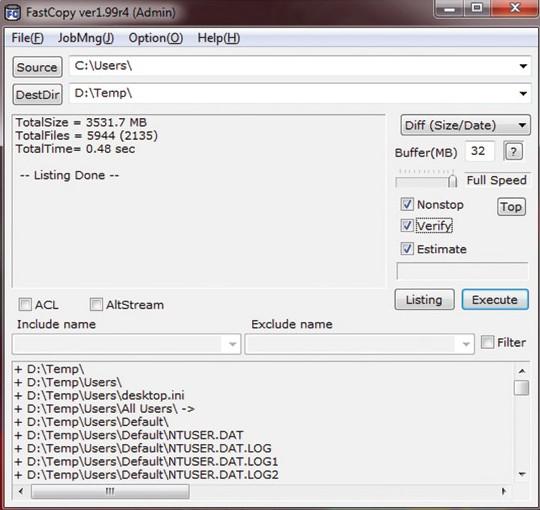Expand the Source path history dropdown
The image size is (540, 510).
pyautogui.click(x=523, y=66)
